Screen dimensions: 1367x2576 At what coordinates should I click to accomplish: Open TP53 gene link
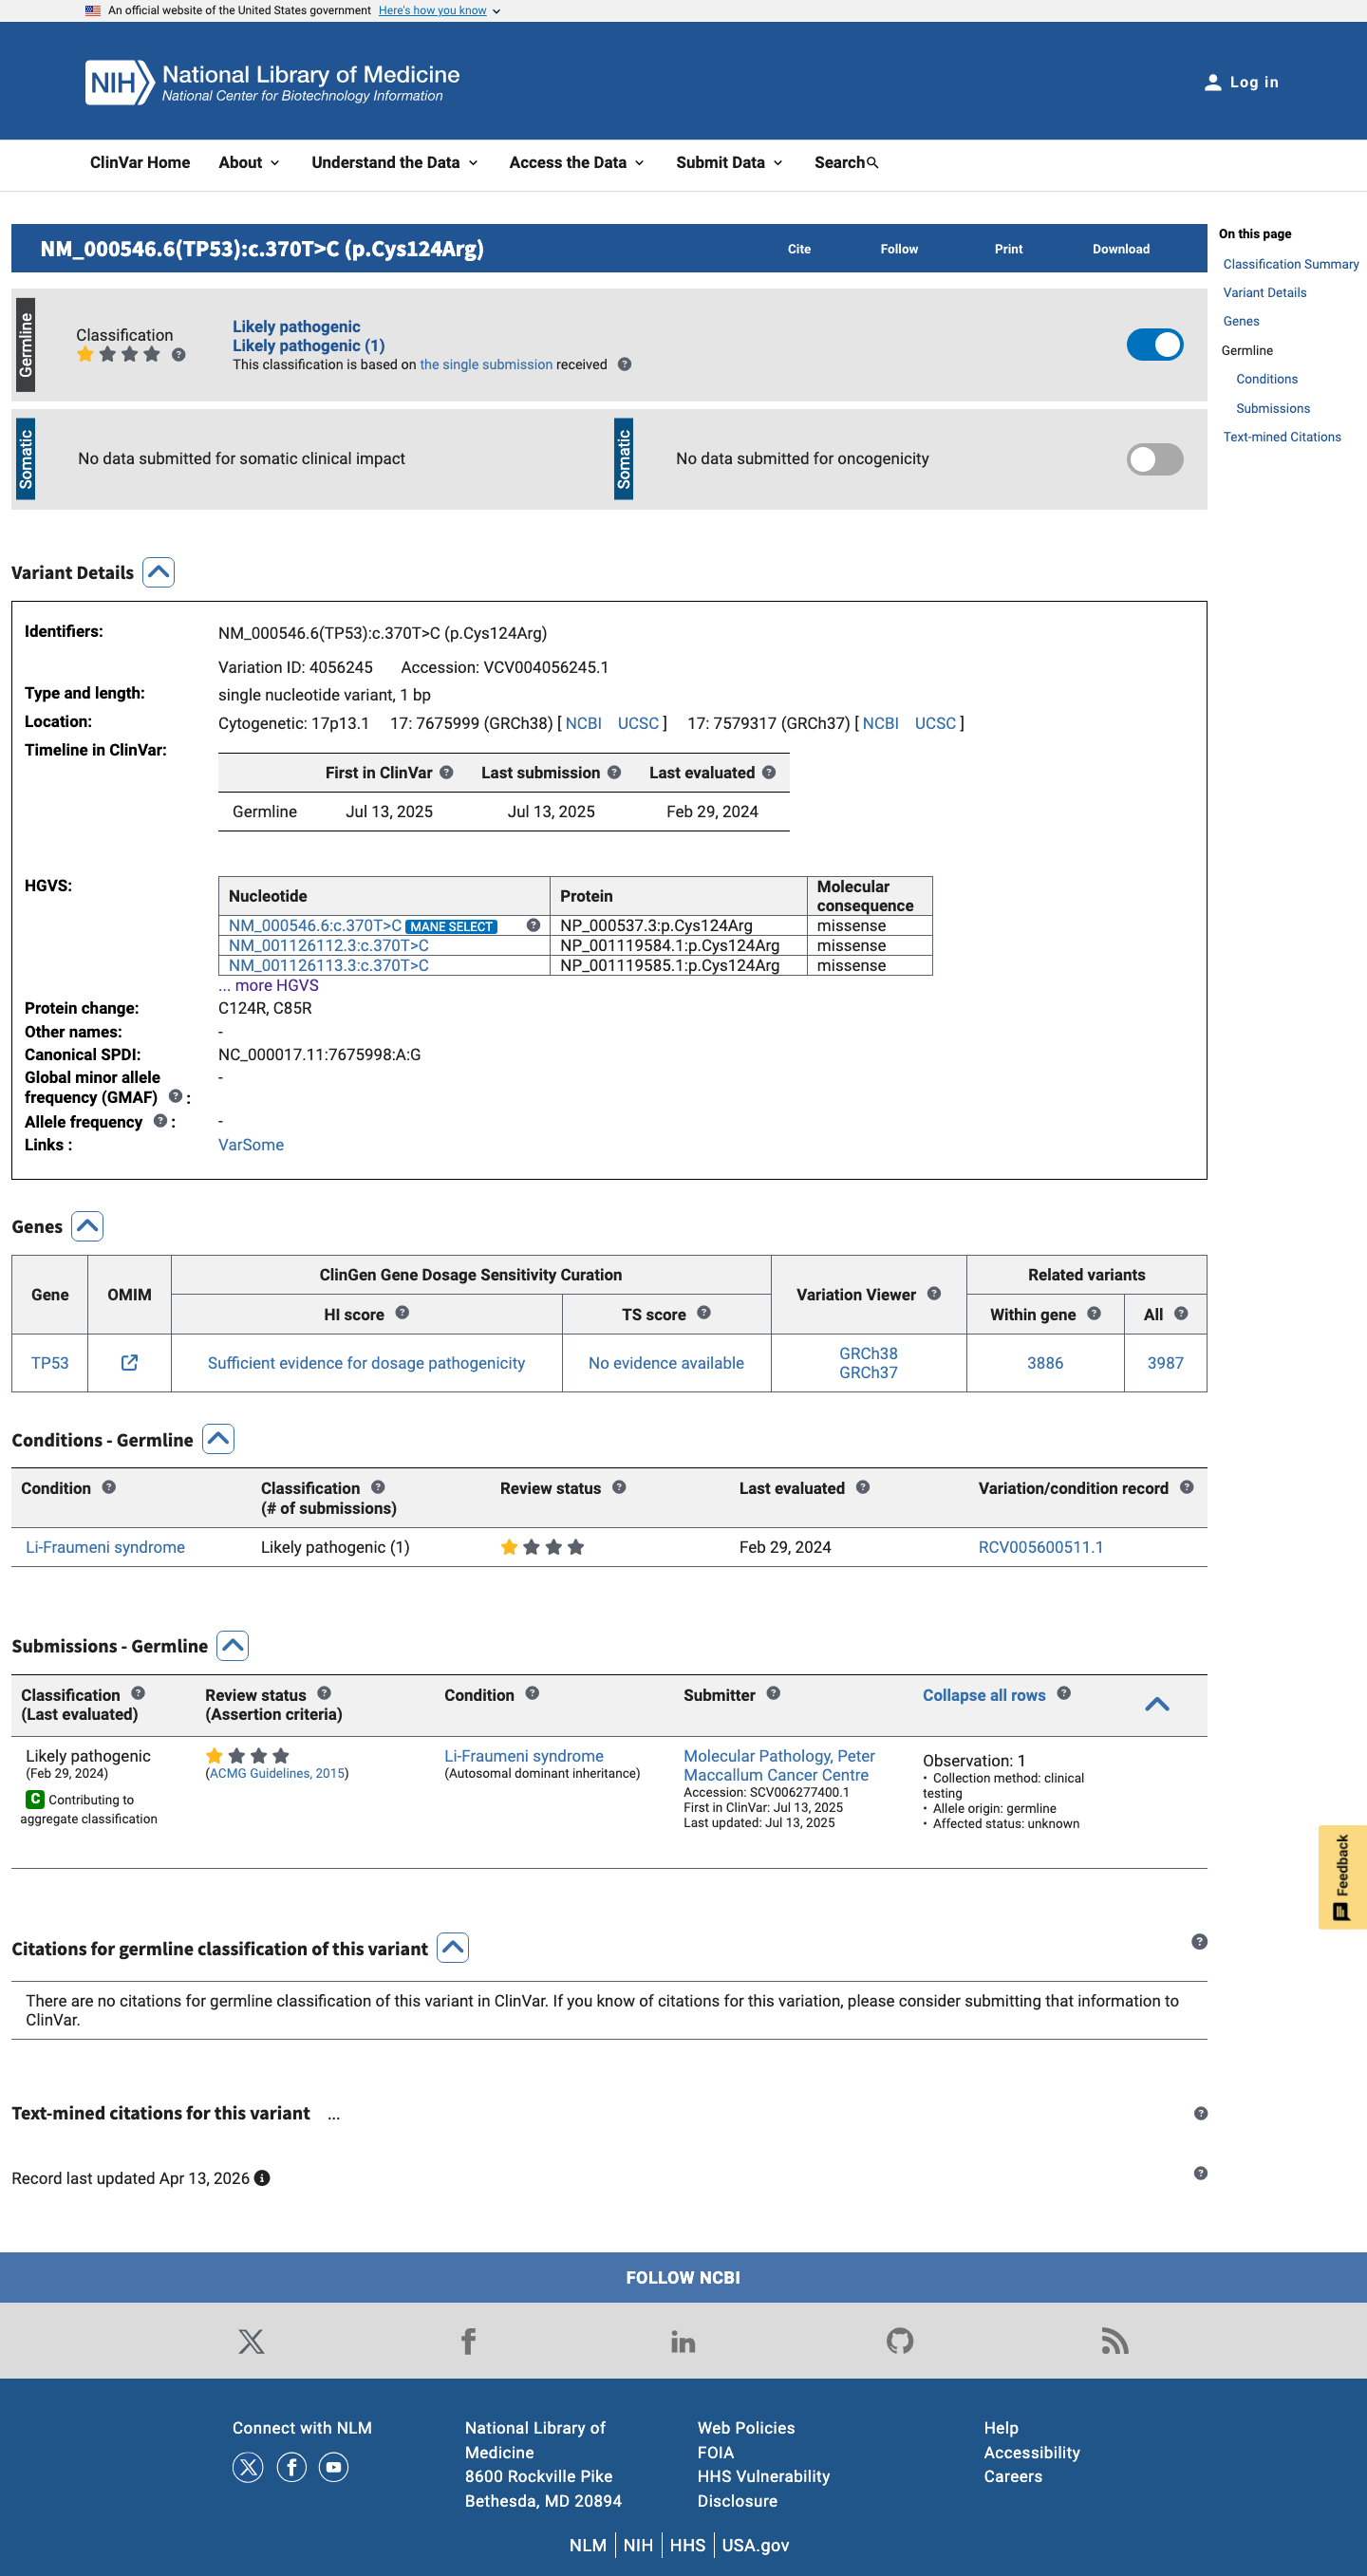[50, 1363]
